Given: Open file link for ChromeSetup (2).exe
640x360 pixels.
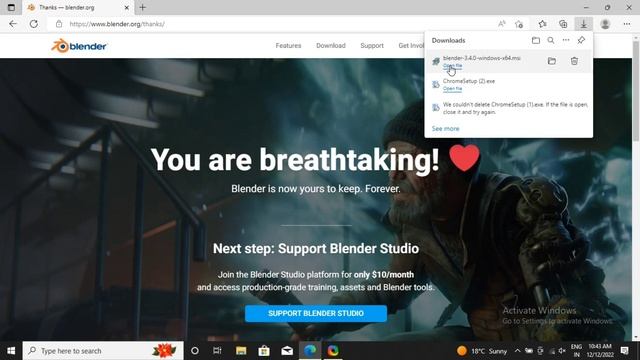Looking at the screenshot, I should 452,89.
